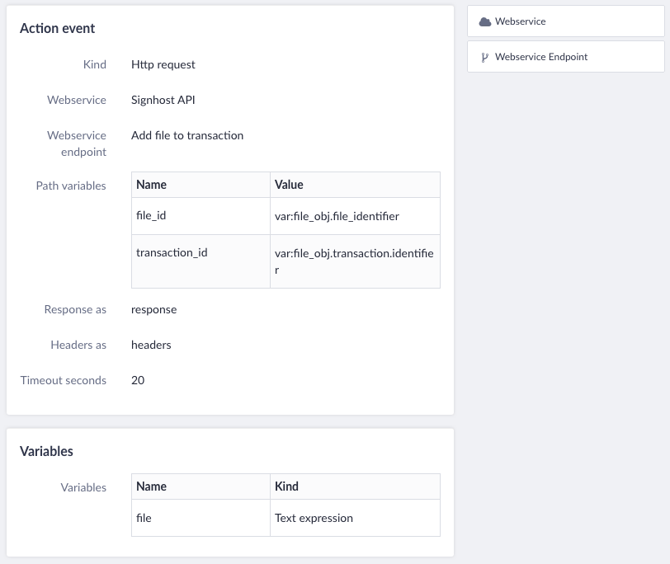Click the Name header in Path variables table
This screenshot has width=670, height=564.
151,185
